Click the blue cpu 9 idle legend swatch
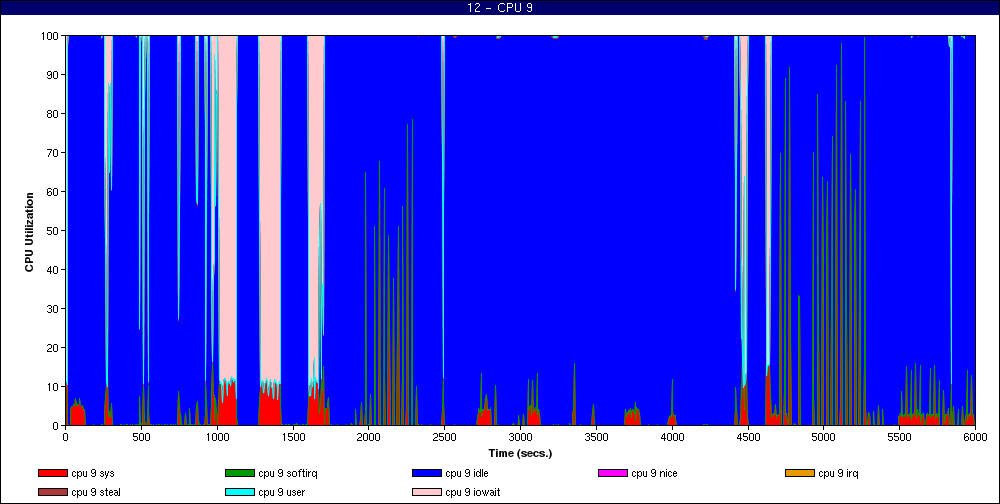This screenshot has width=1000, height=504. (x=427, y=473)
